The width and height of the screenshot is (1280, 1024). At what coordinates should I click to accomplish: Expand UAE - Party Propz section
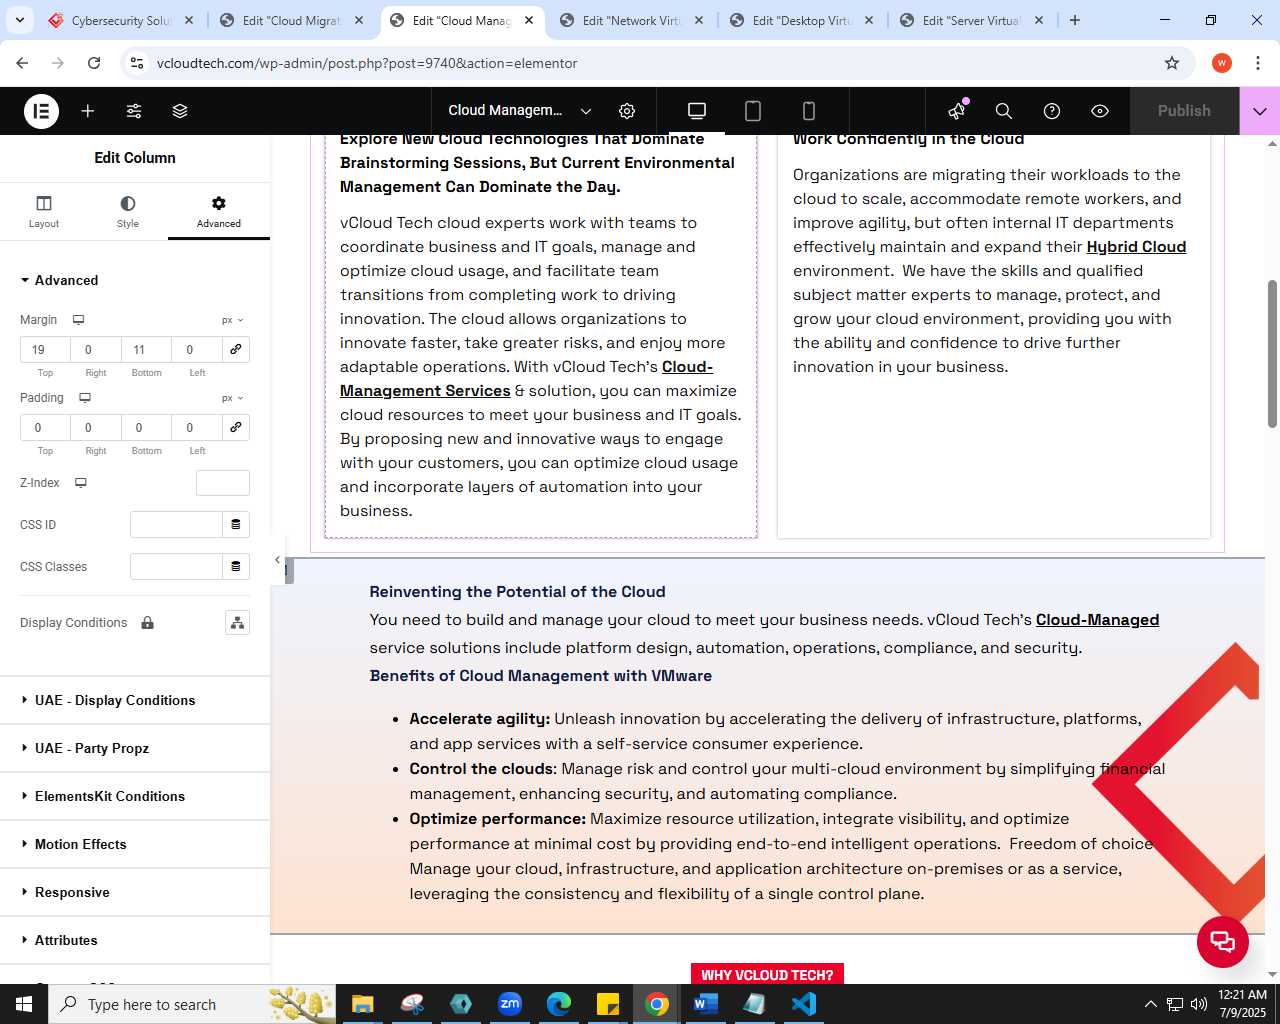(x=135, y=748)
